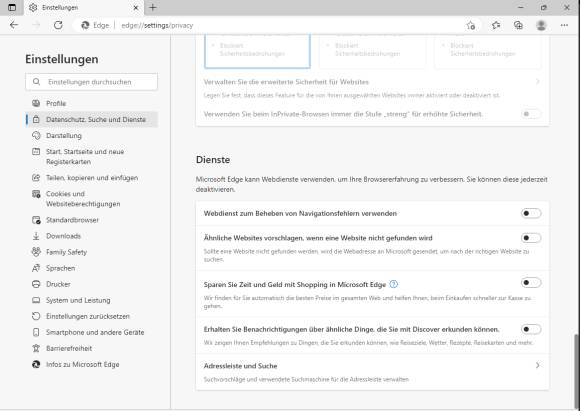Enable Ähnliche Websites vorschlagen switch

click(531, 237)
